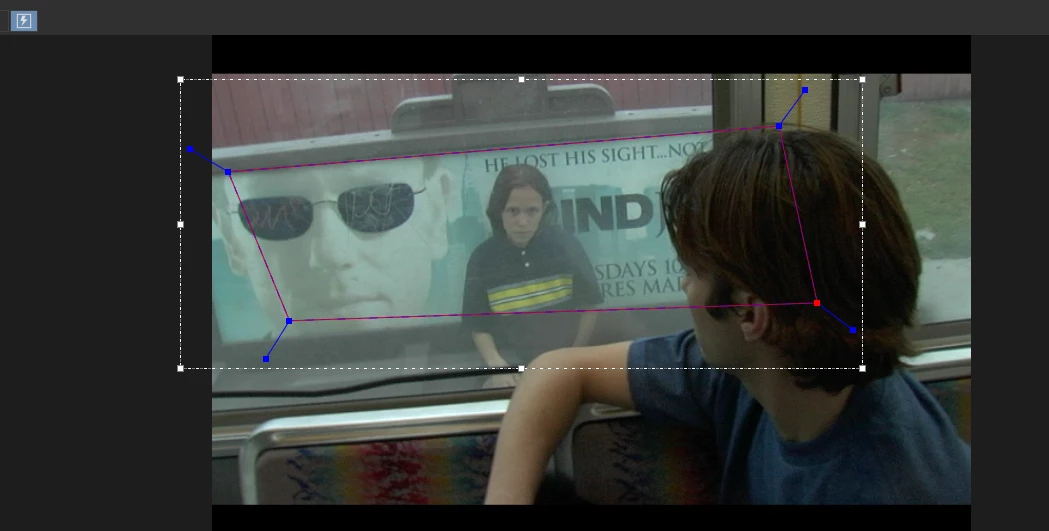Click the bottom-left corner handle of the dashed bounding box
1049x531 pixels.
pos(181,368)
